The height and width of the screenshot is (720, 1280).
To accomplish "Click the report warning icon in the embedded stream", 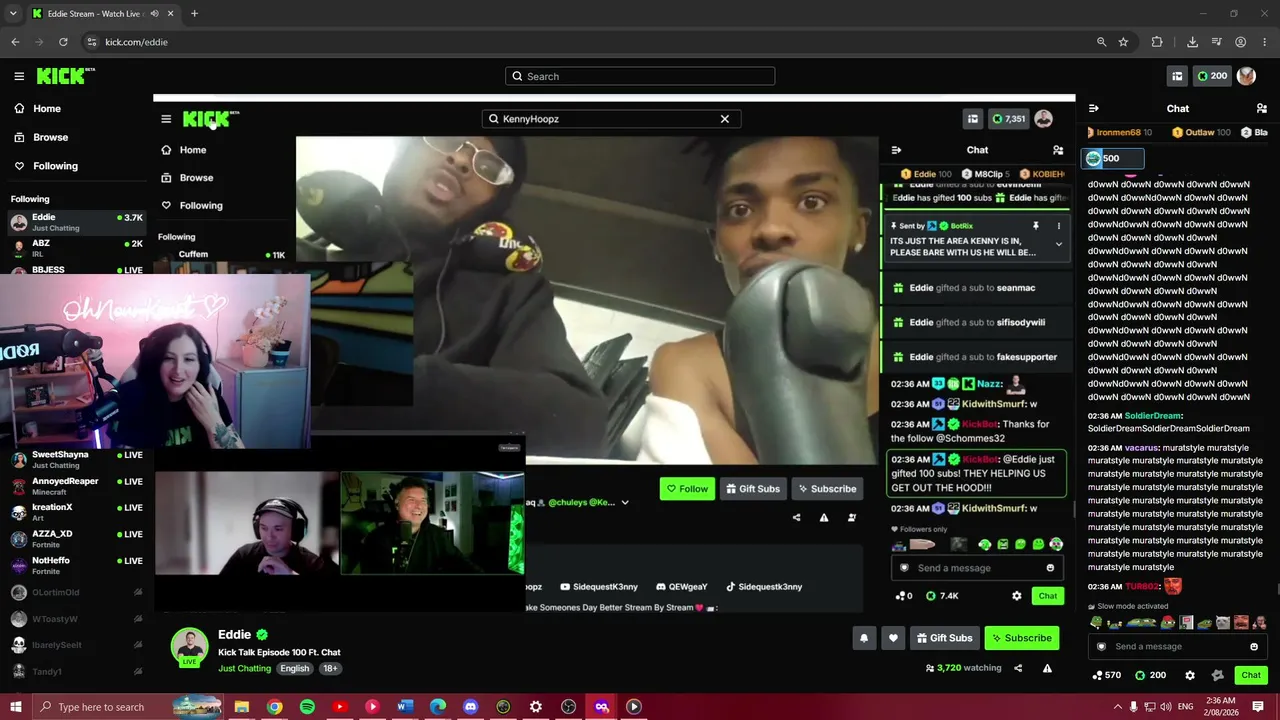I will [x=824, y=518].
